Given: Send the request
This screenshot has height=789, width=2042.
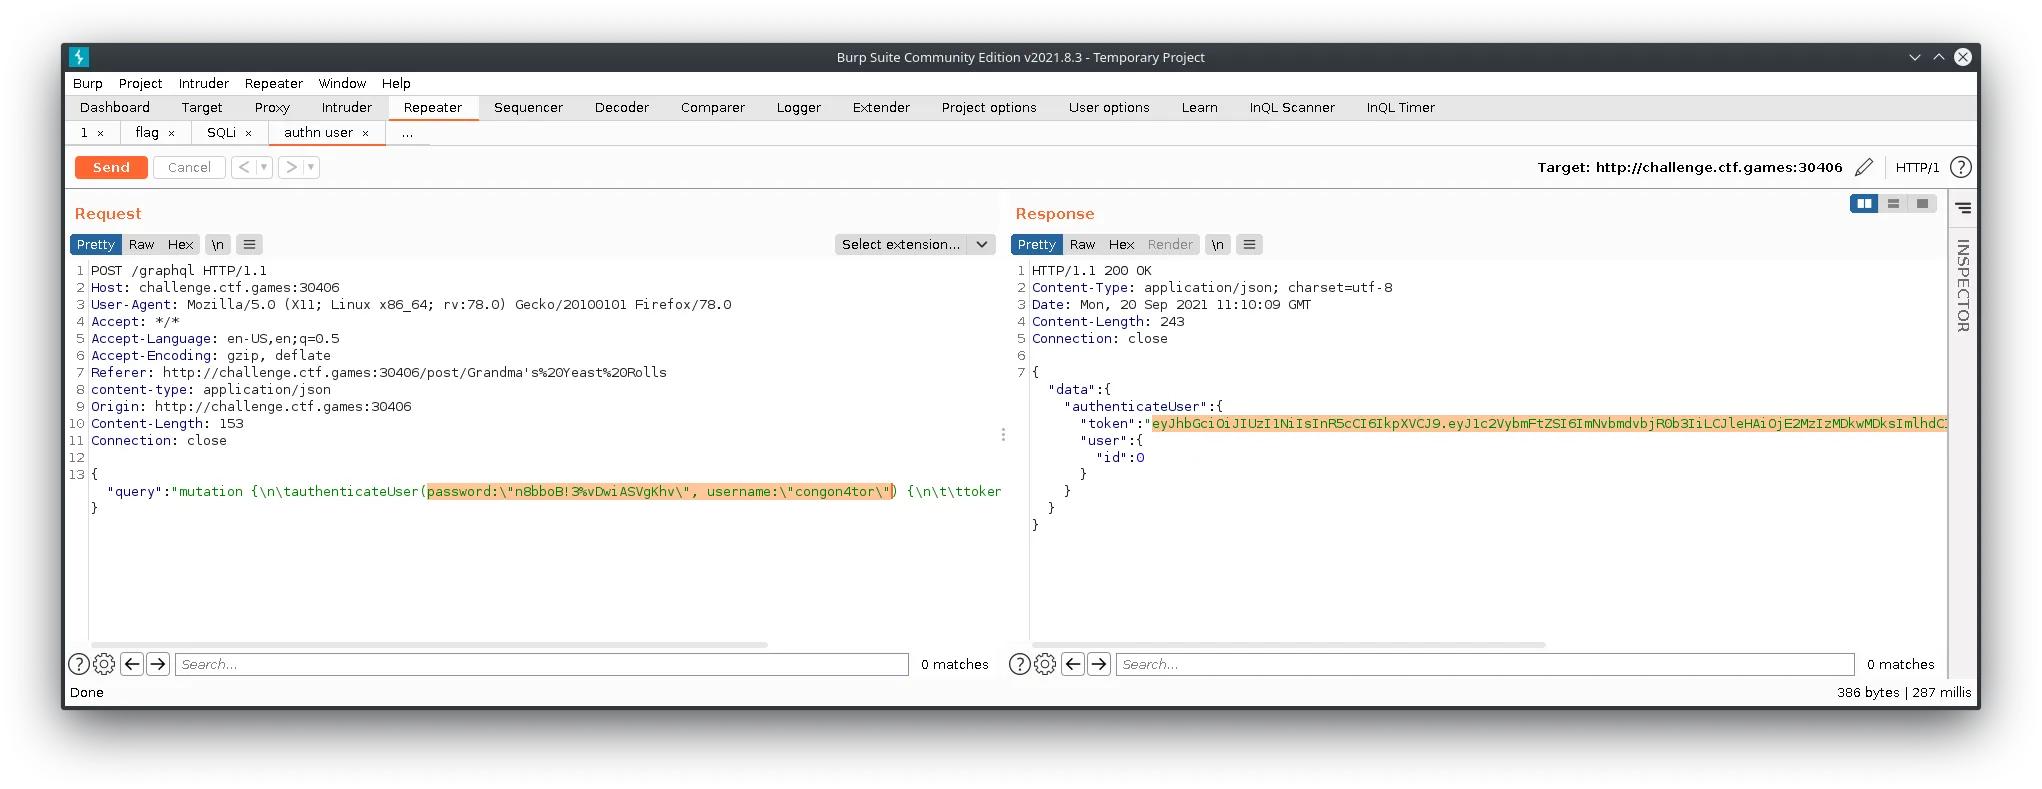Looking at the screenshot, I should [x=111, y=167].
